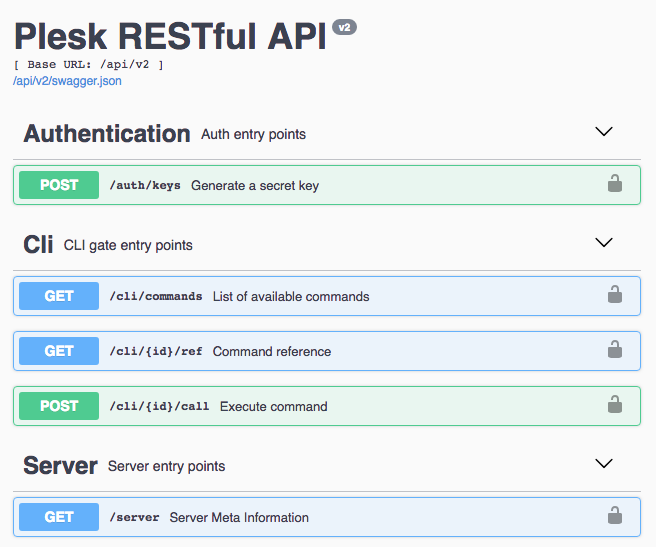This screenshot has width=656, height=547.
Task: Select the Server section heading
Action: [60, 465]
